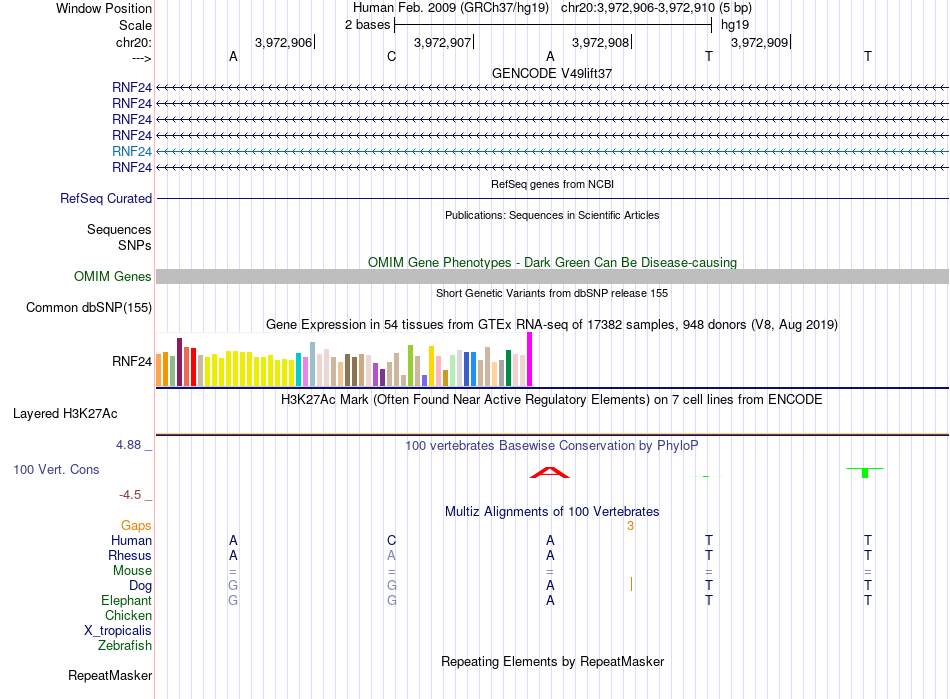This screenshot has height=699, width=950.
Task: Click the Multiz Alignments of 100 Vertebrates title
Action: 552,511
